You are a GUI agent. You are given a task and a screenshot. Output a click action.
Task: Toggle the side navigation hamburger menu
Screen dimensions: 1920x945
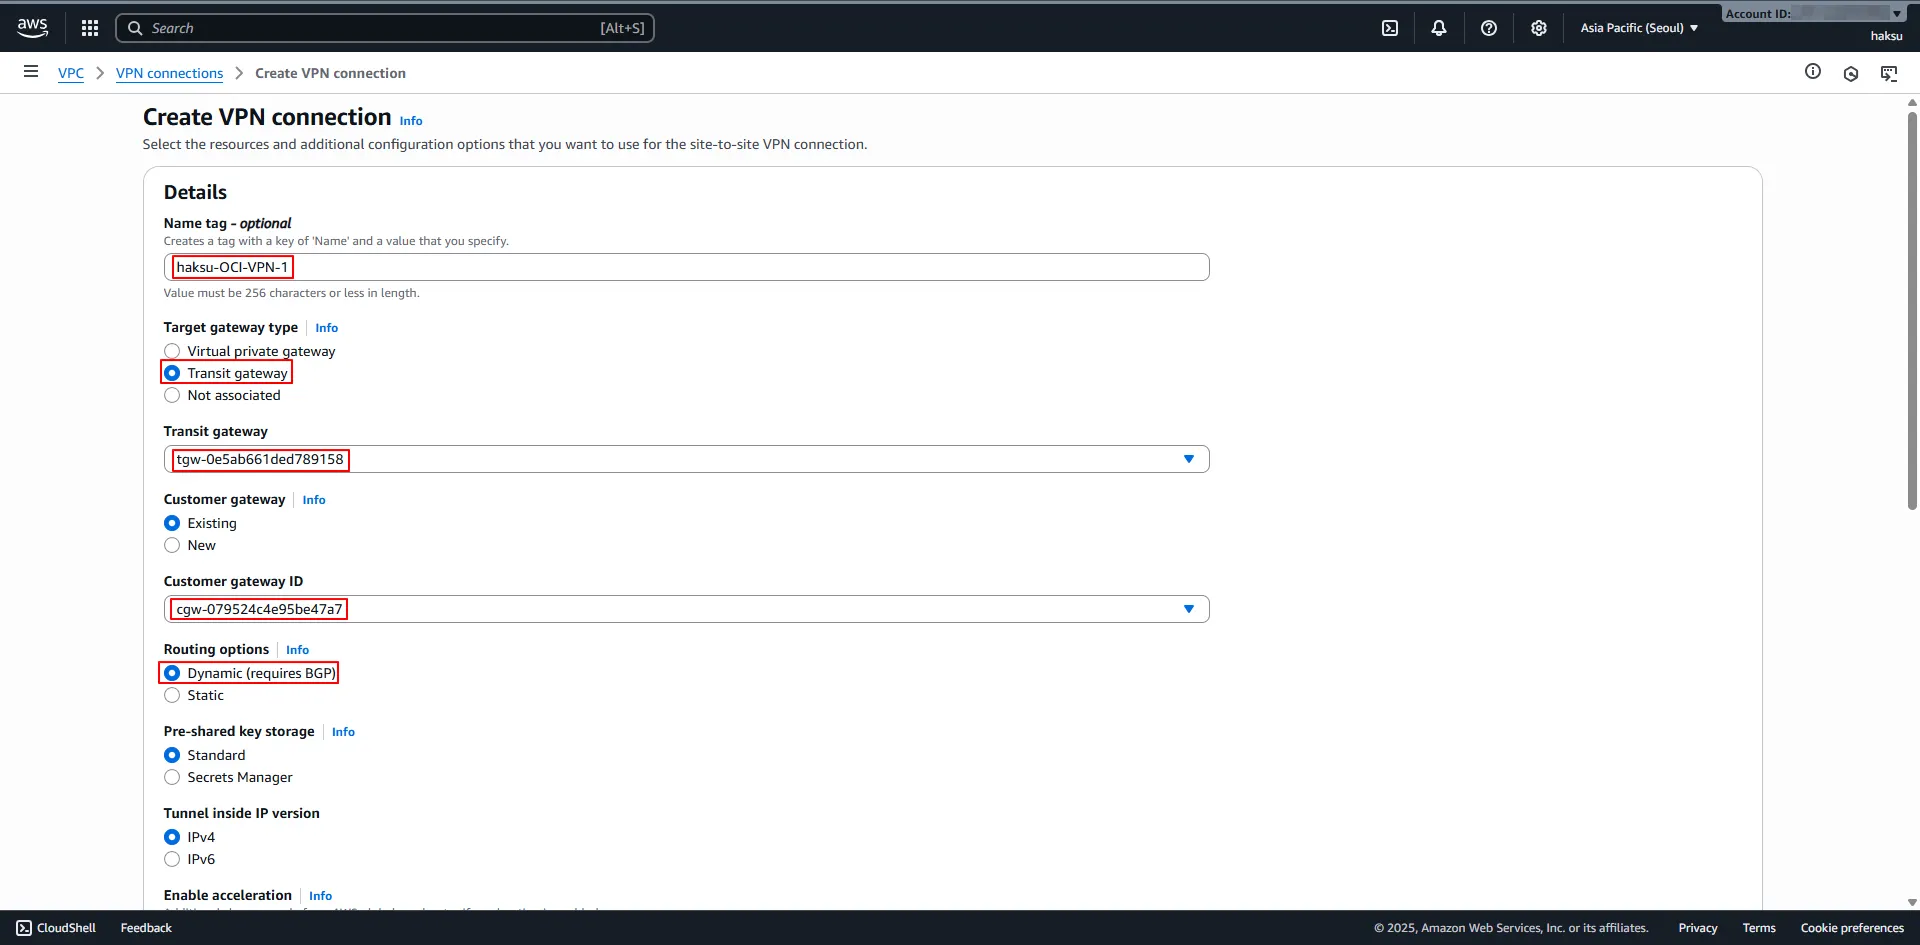tap(31, 72)
